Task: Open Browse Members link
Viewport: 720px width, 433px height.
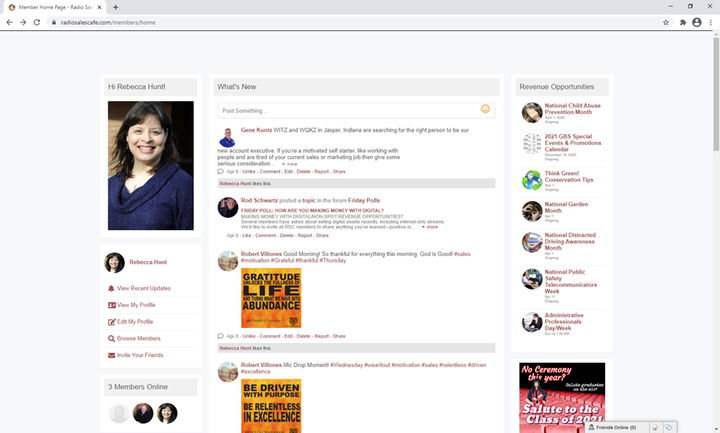Action: click(x=139, y=338)
